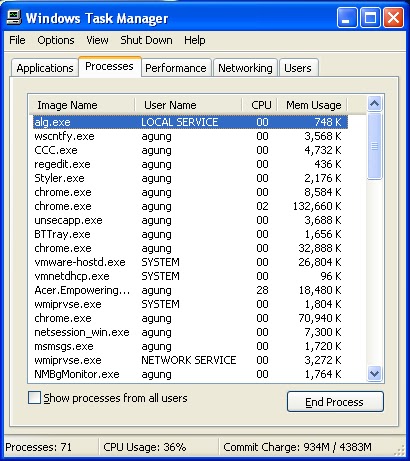The image size is (410, 461).
Task: Open the Networking tab
Action: (x=245, y=68)
